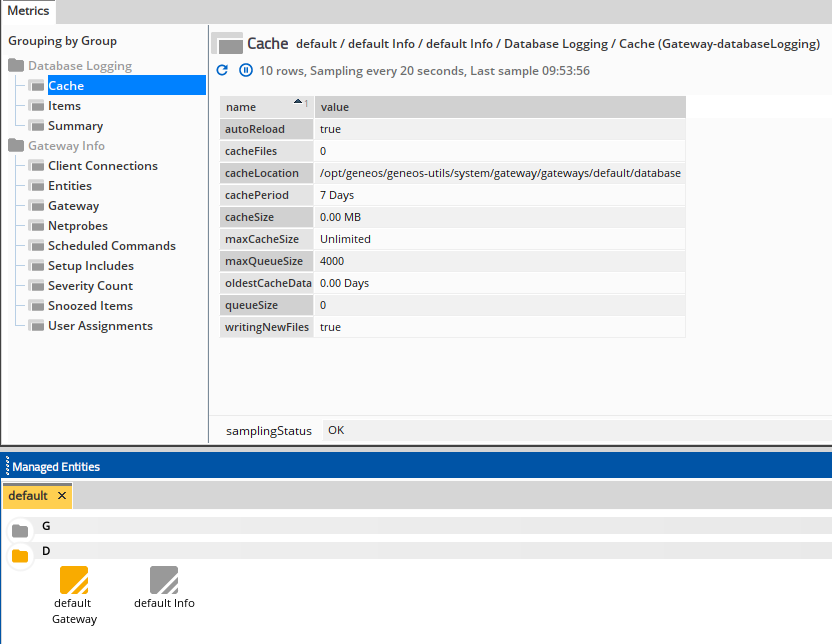The image size is (832, 644).
Task: Switch to the Metrics tab
Action: tap(28, 11)
